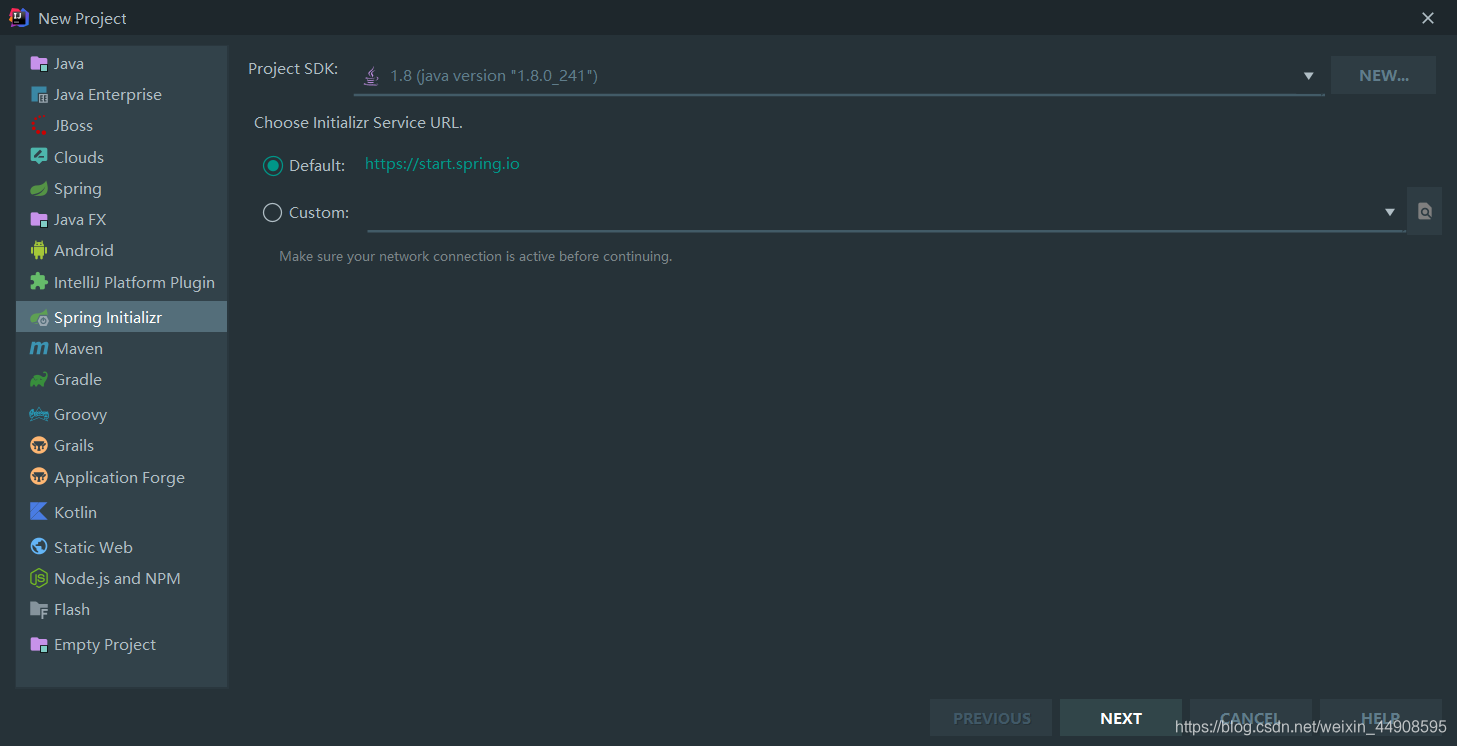Screen dimensions: 1457x746
Task: Select the Default Initializr URL radio button
Action: coord(272,165)
